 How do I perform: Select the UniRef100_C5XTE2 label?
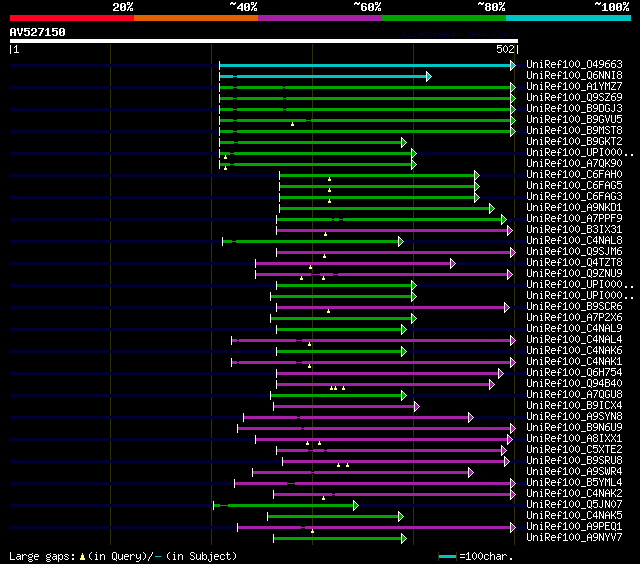click(574, 450)
